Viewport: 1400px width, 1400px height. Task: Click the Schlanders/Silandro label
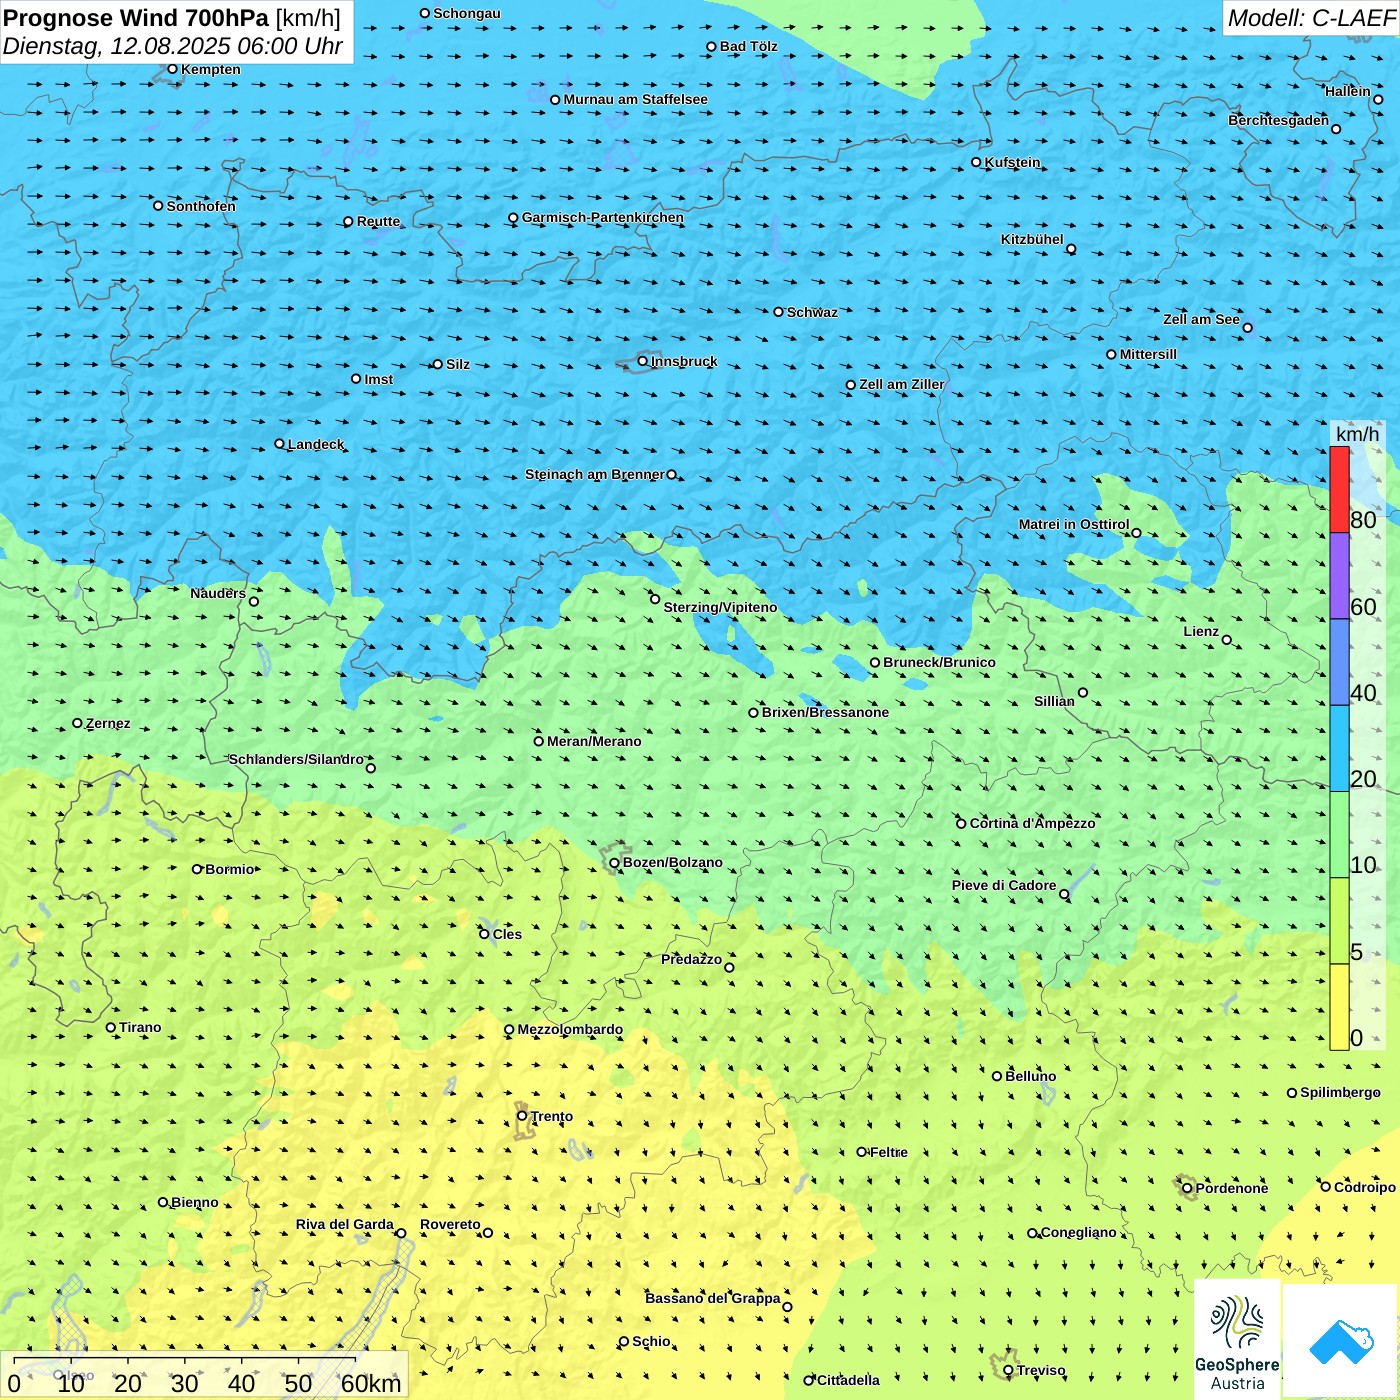tap(296, 759)
